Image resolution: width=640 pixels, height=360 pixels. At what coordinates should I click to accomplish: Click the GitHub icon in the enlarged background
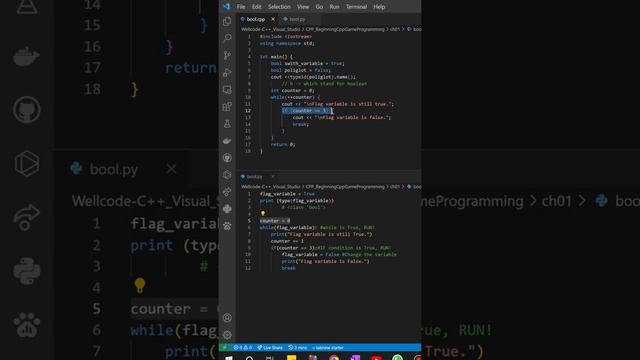tap(27, 109)
